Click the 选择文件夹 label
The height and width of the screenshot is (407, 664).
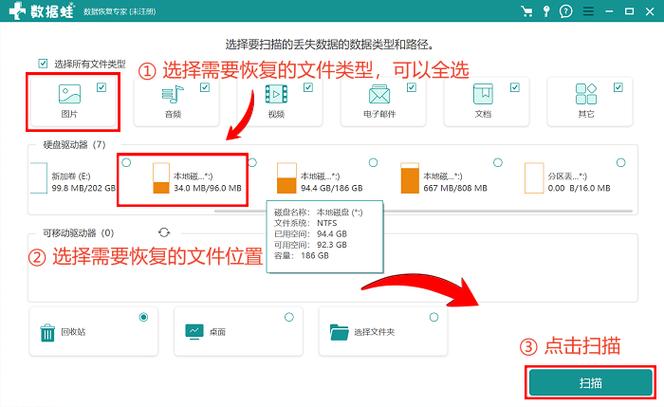point(374,332)
